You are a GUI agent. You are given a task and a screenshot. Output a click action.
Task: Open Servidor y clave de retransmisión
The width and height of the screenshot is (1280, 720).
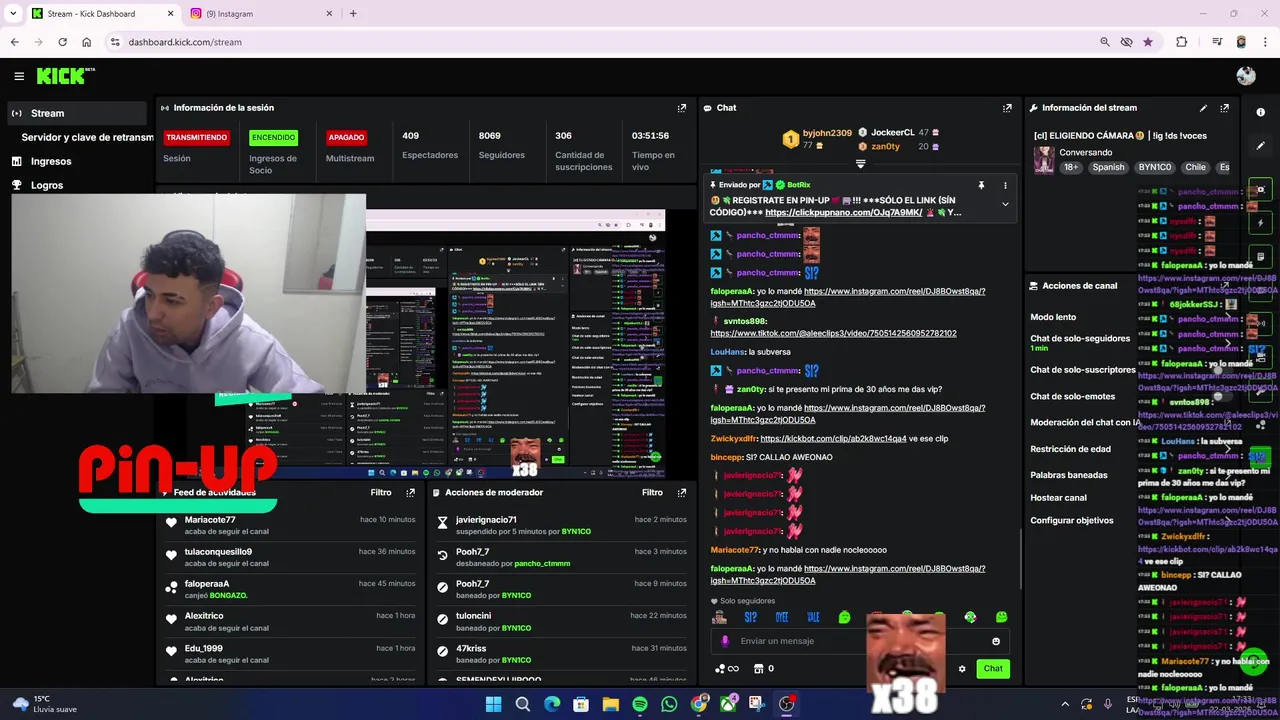coord(87,137)
